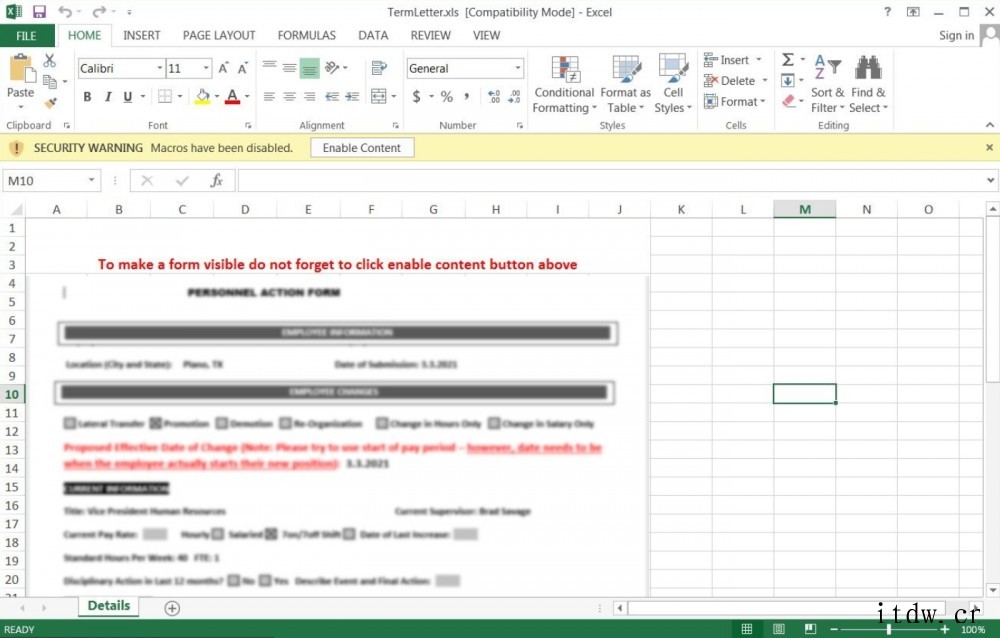
Task: Apply comma style
Action: click(467, 96)
